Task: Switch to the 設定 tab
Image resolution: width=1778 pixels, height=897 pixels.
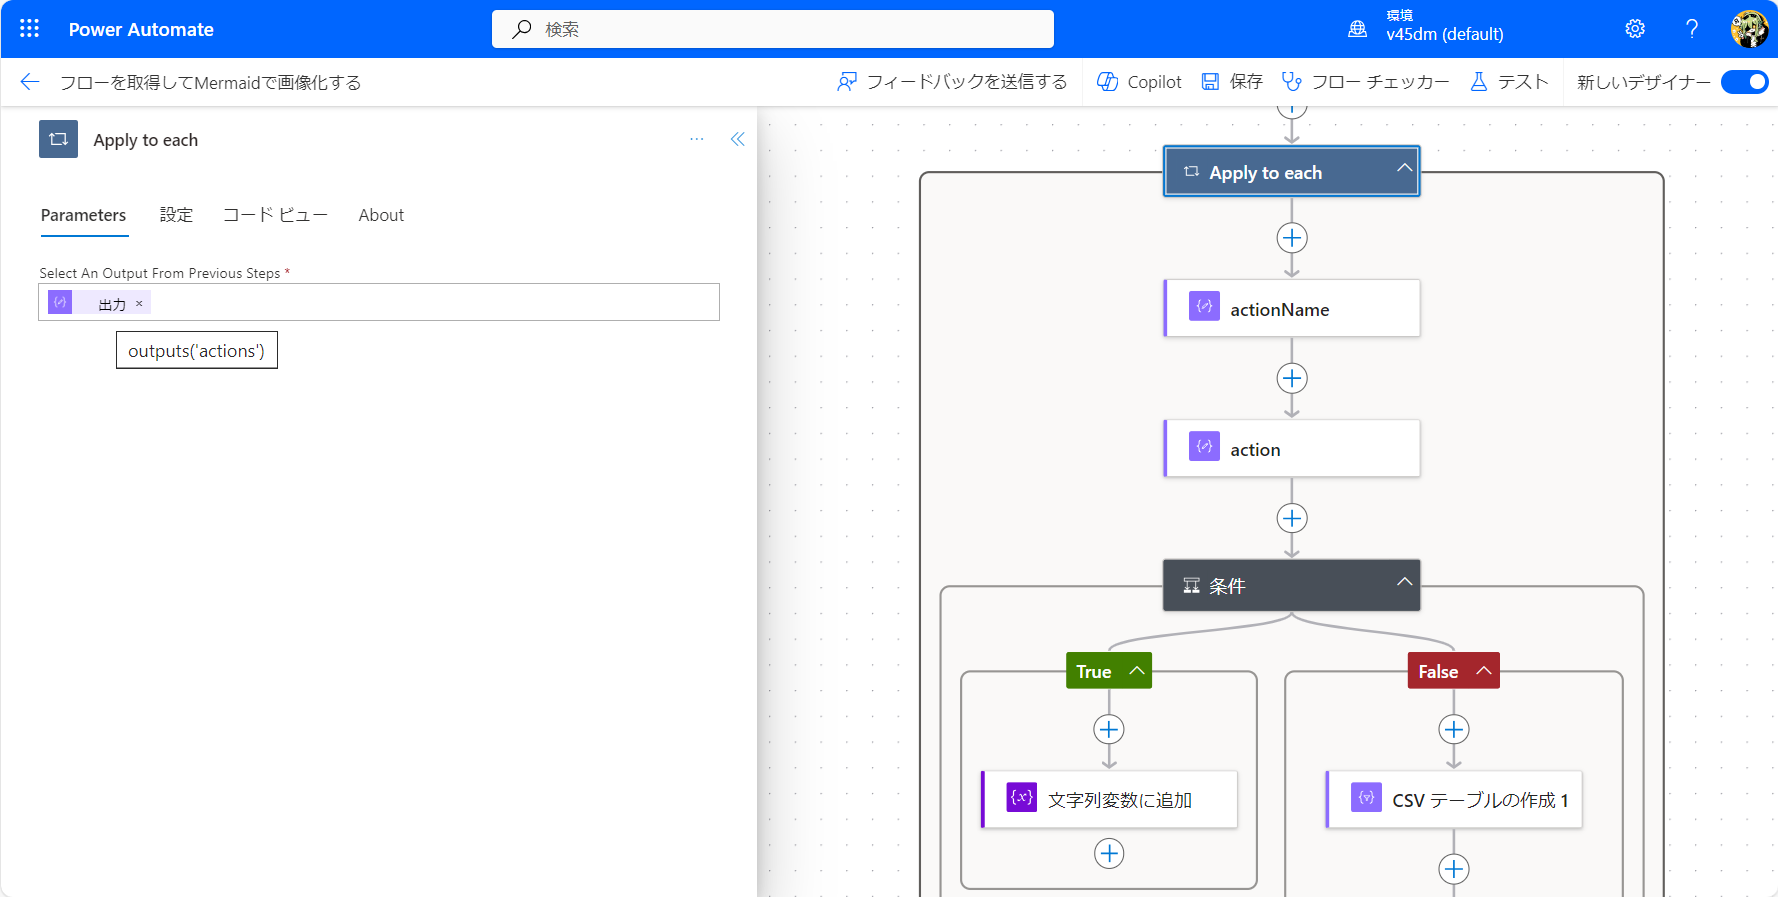Action: (176, 215)
